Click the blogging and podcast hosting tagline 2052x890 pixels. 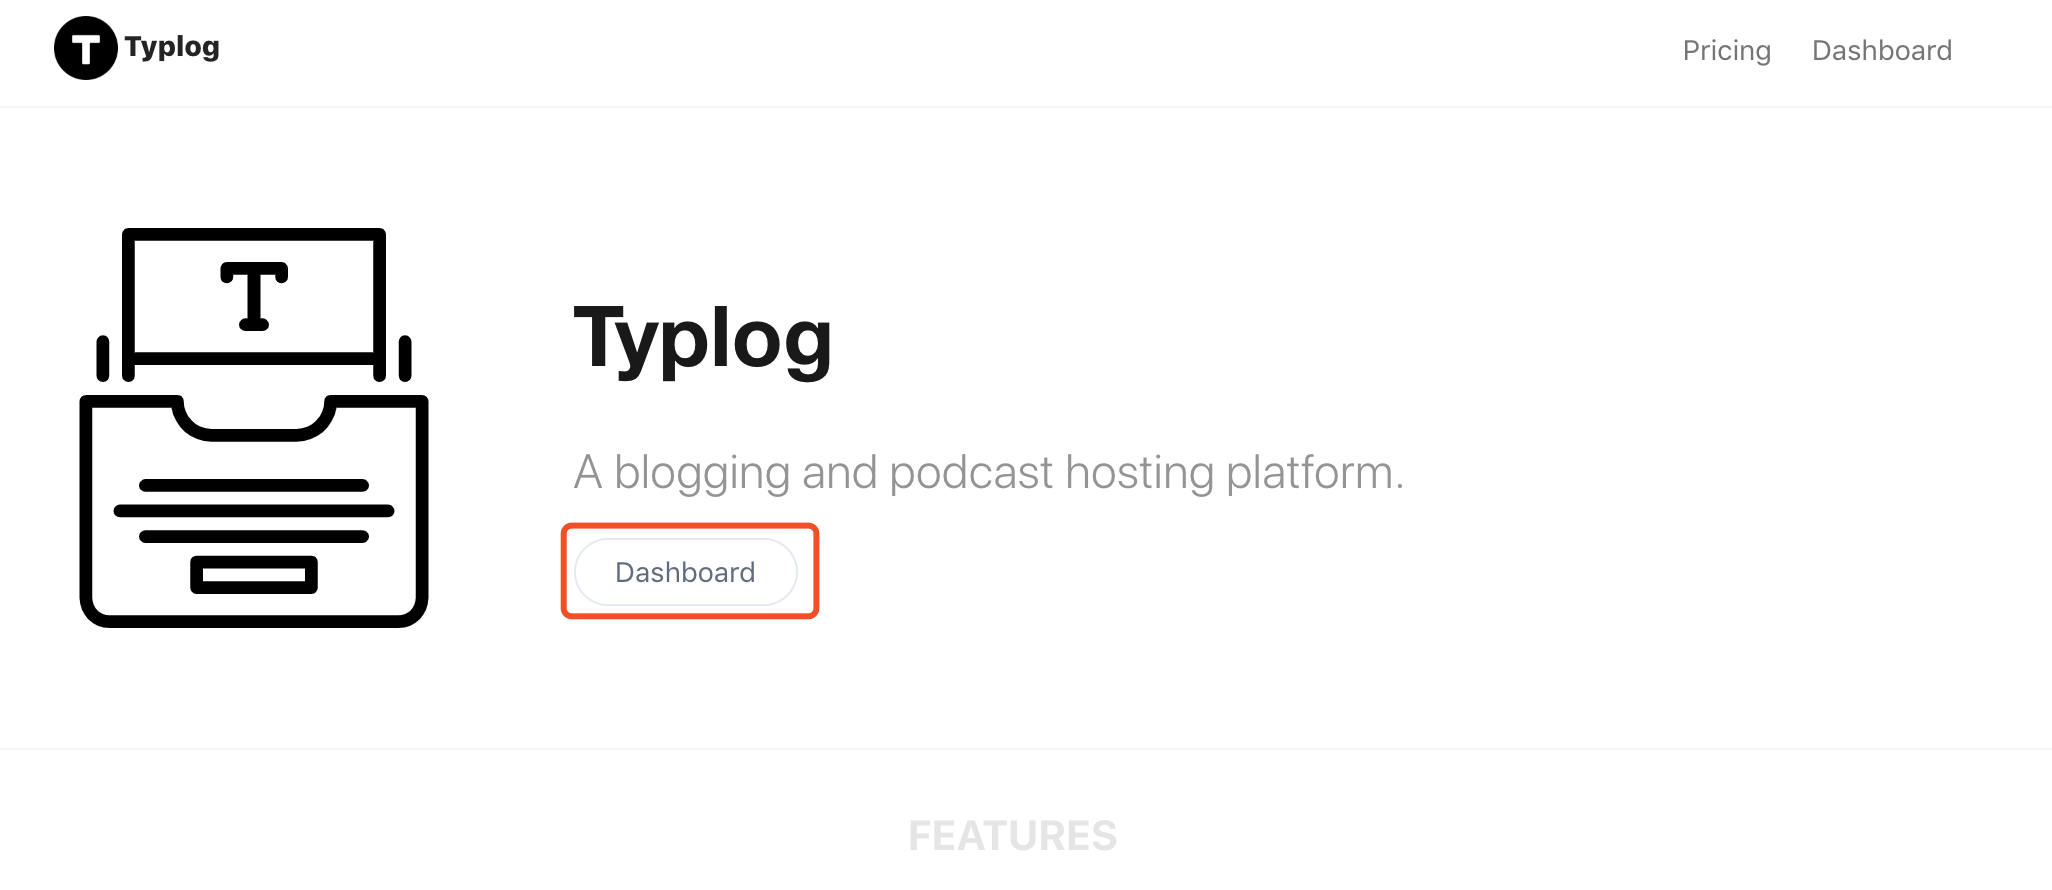(x=989, y=472)
